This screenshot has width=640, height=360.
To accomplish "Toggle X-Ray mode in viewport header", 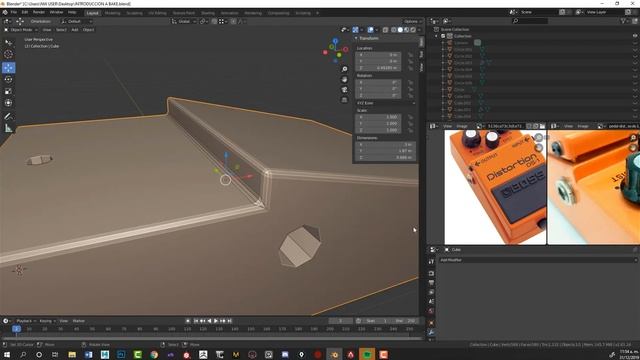I will click(x=385, y=30).
